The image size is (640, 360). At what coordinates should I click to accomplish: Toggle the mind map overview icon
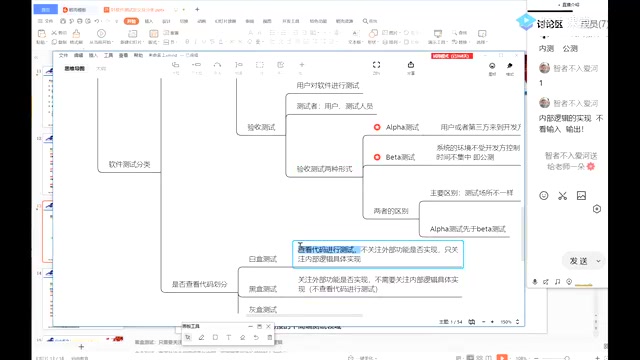pyautogui.click(x=471, y=322)
